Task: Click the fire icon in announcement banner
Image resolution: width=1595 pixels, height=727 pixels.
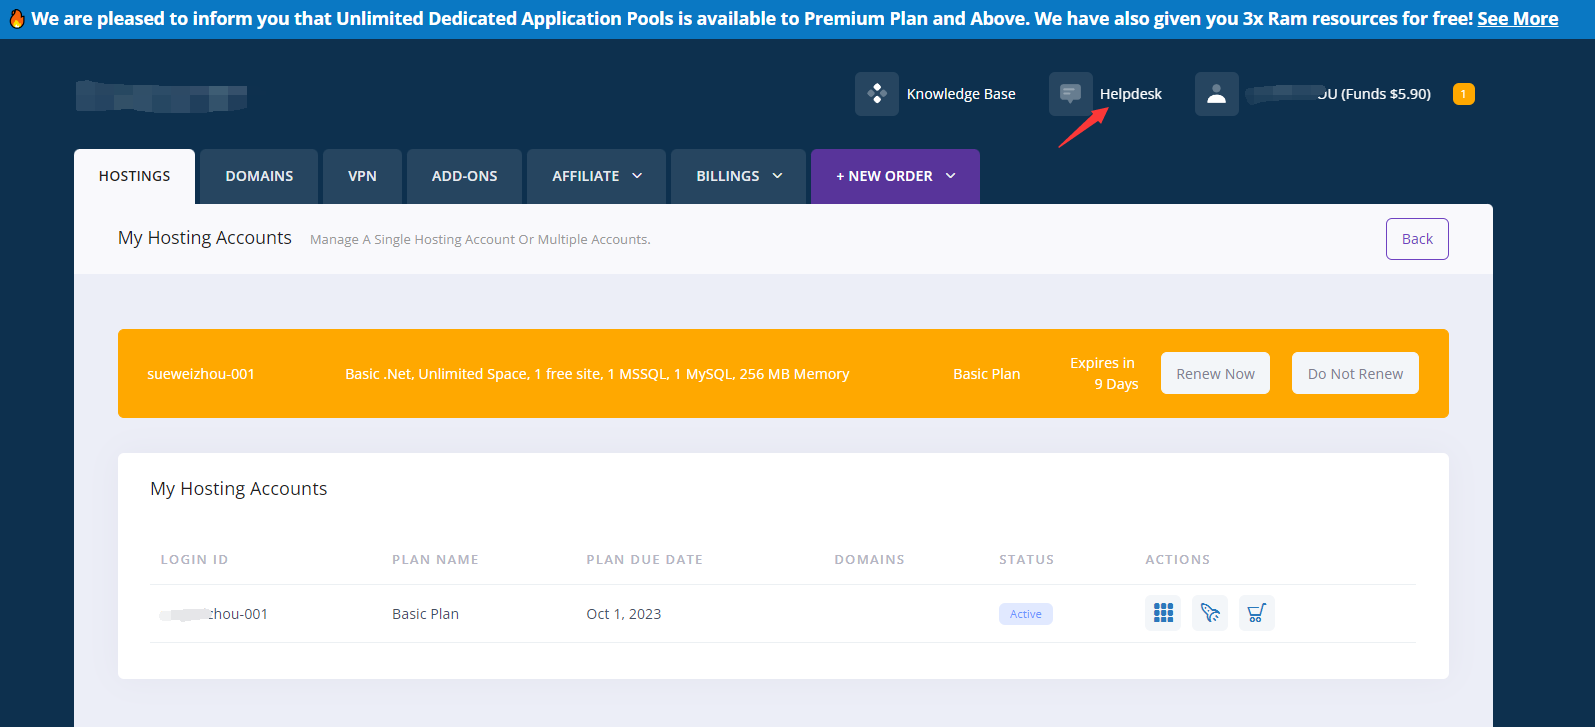Action: coord(17,19)
